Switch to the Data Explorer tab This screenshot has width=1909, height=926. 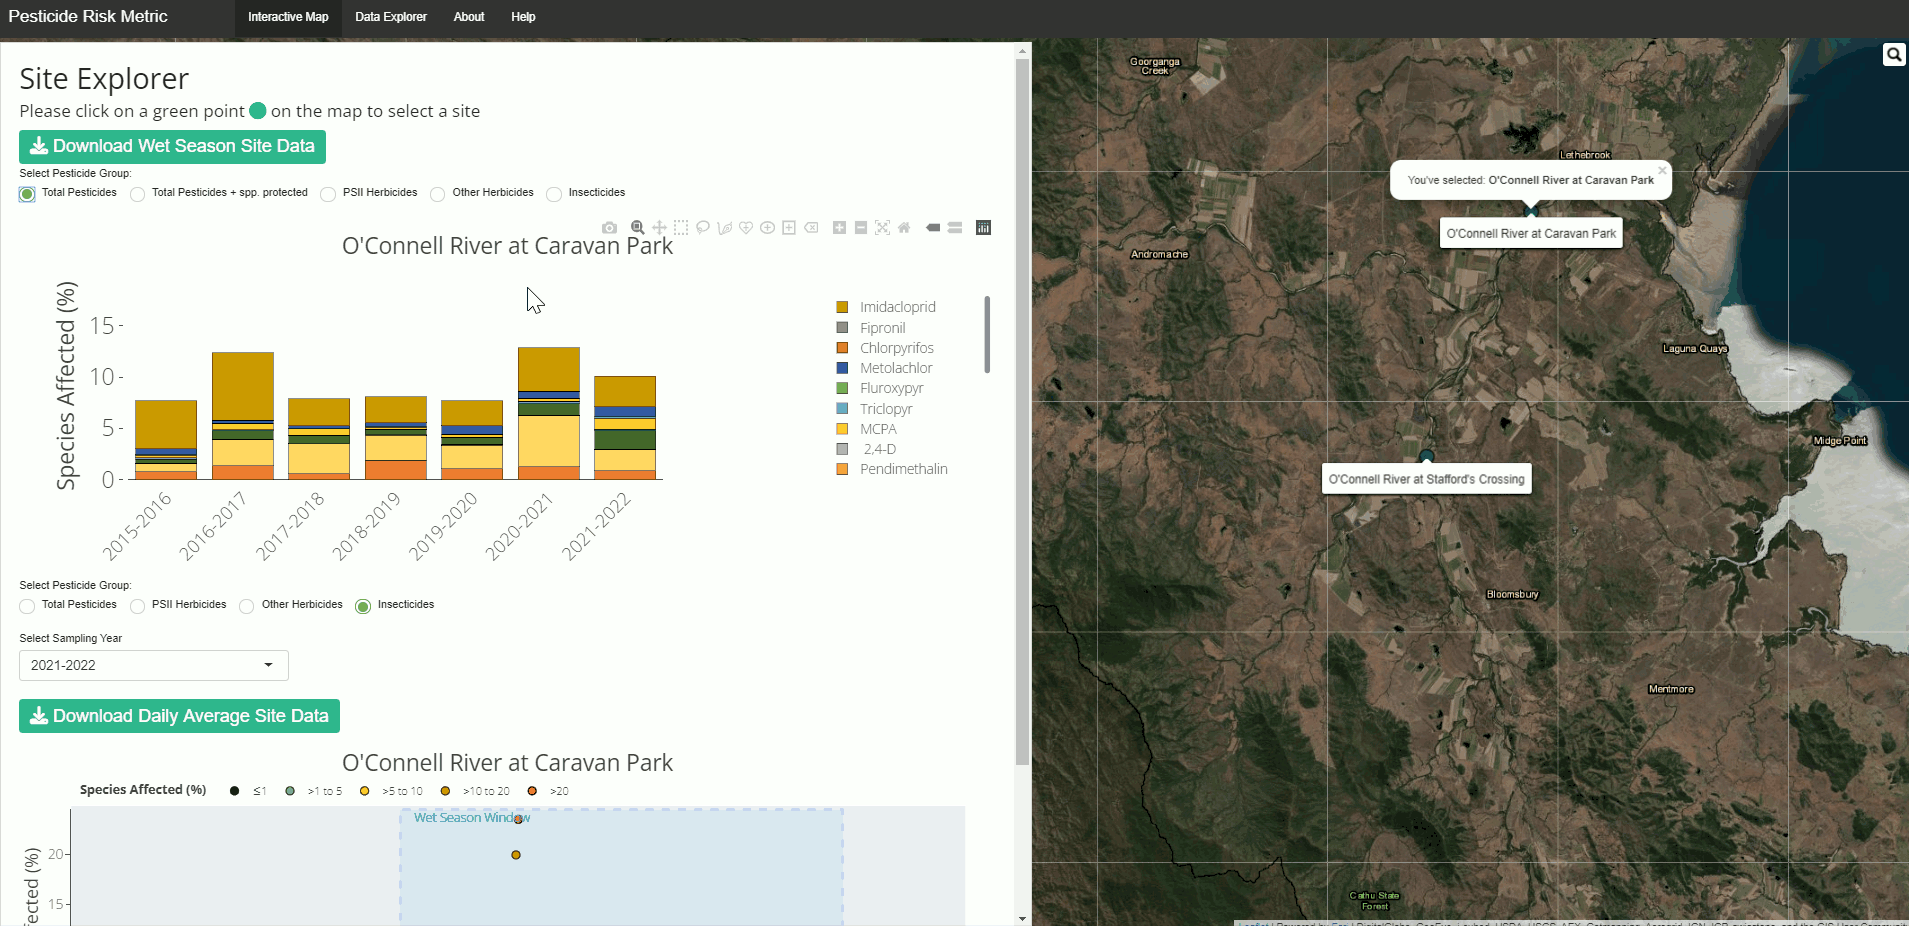coord(391,17)
